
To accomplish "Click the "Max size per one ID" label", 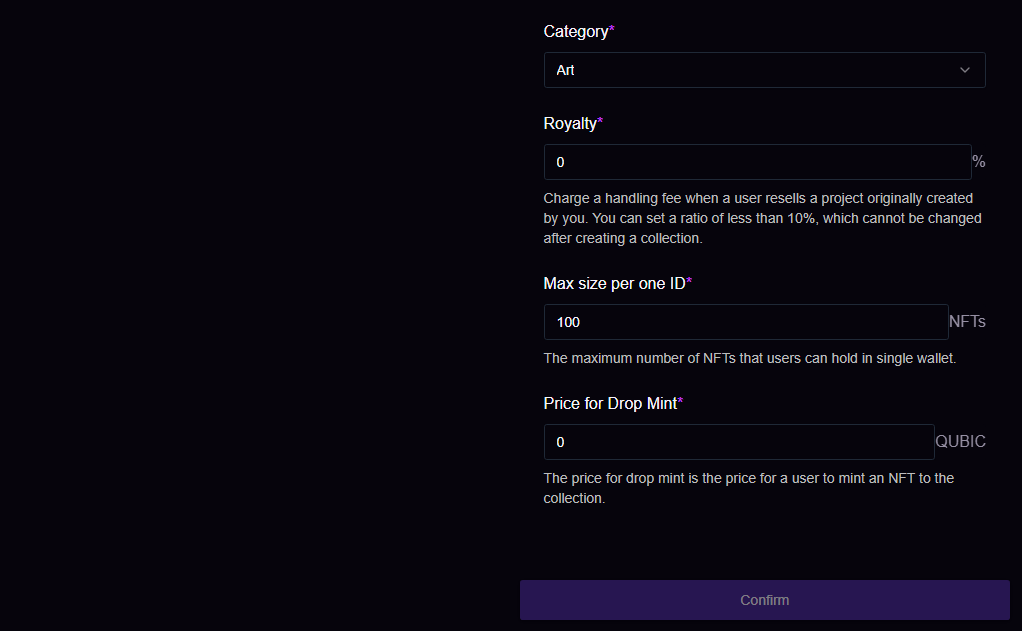I will point(614,284).
